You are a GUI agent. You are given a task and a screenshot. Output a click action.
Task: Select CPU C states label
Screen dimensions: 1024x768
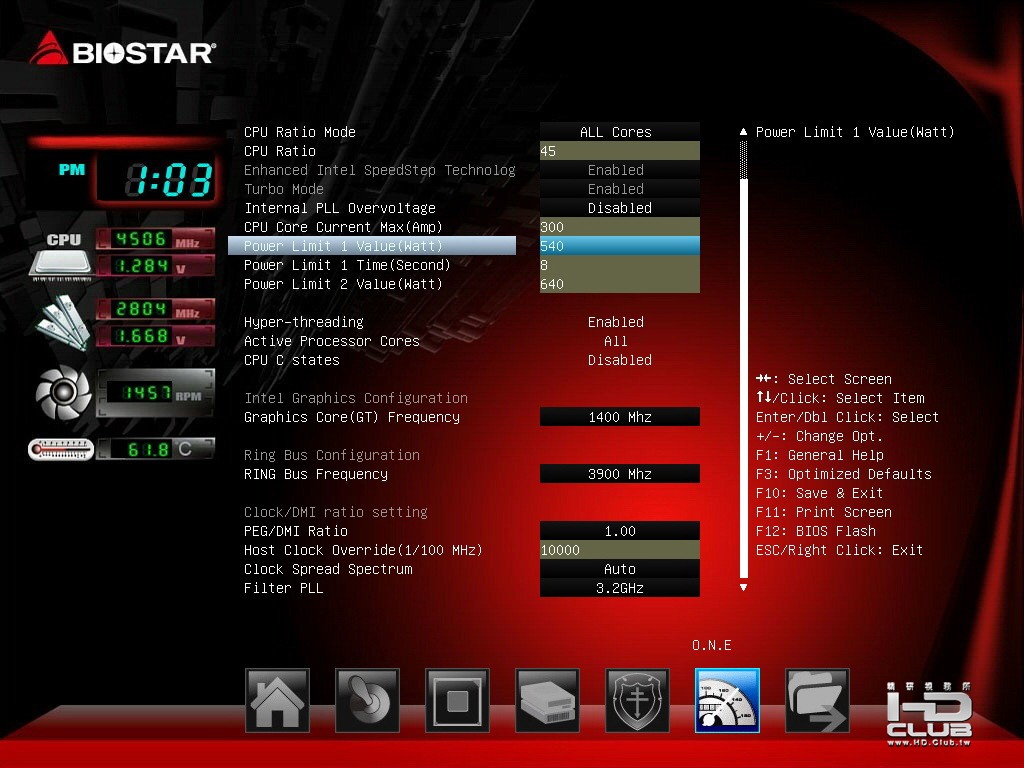pyautogui.click(x=292, y=360)
